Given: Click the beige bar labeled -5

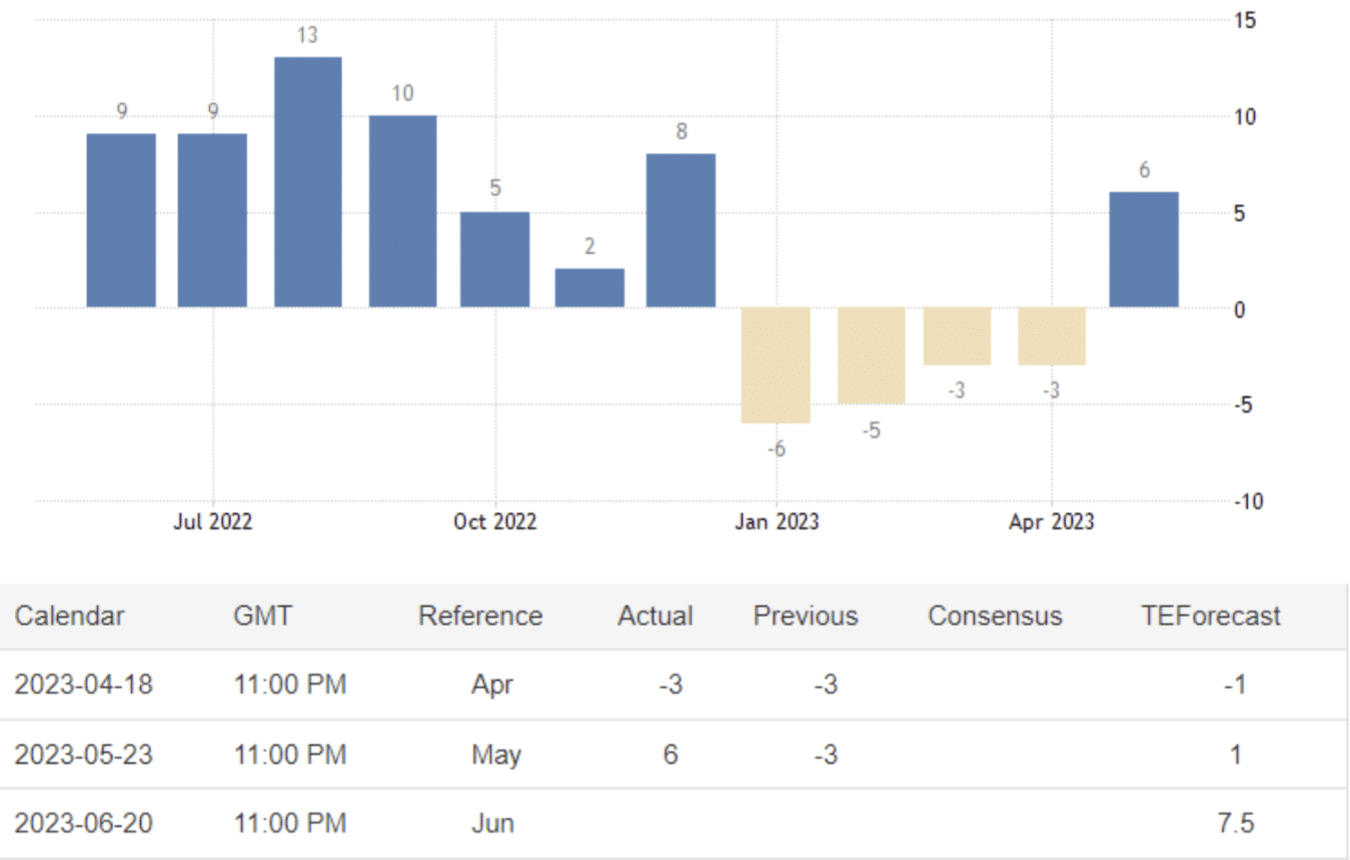Looking at the screenshot, I should coord(871,355).
